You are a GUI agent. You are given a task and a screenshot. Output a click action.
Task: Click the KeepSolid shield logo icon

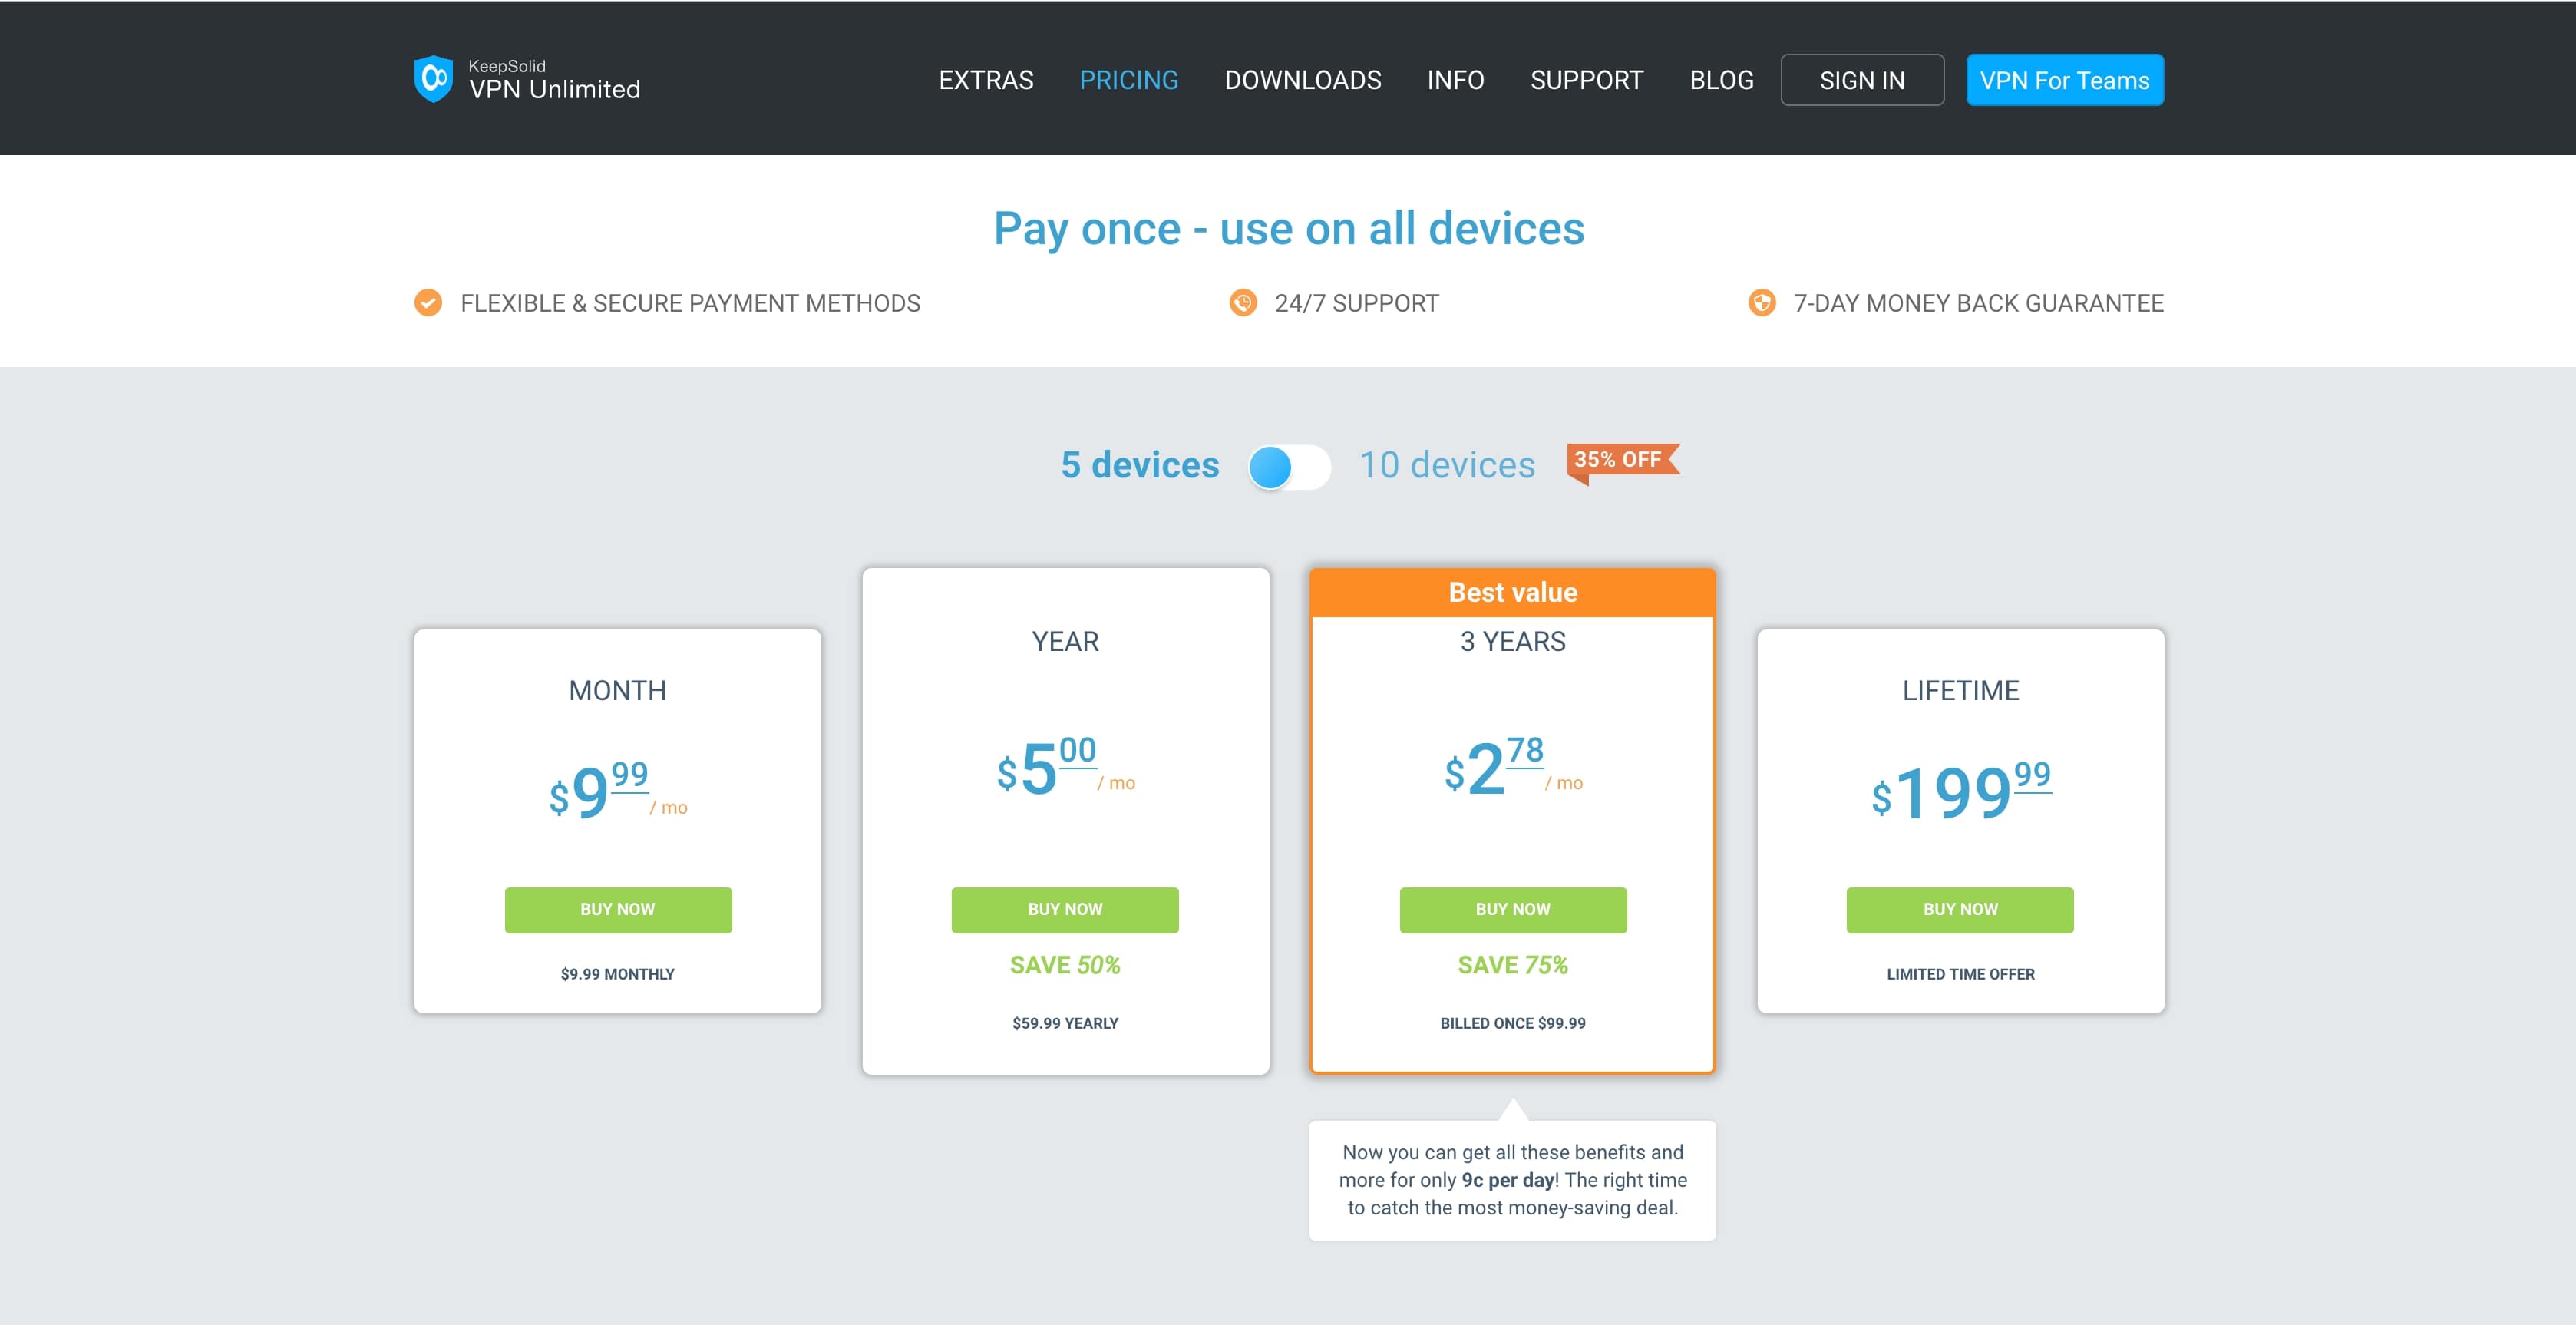point(433,79)
